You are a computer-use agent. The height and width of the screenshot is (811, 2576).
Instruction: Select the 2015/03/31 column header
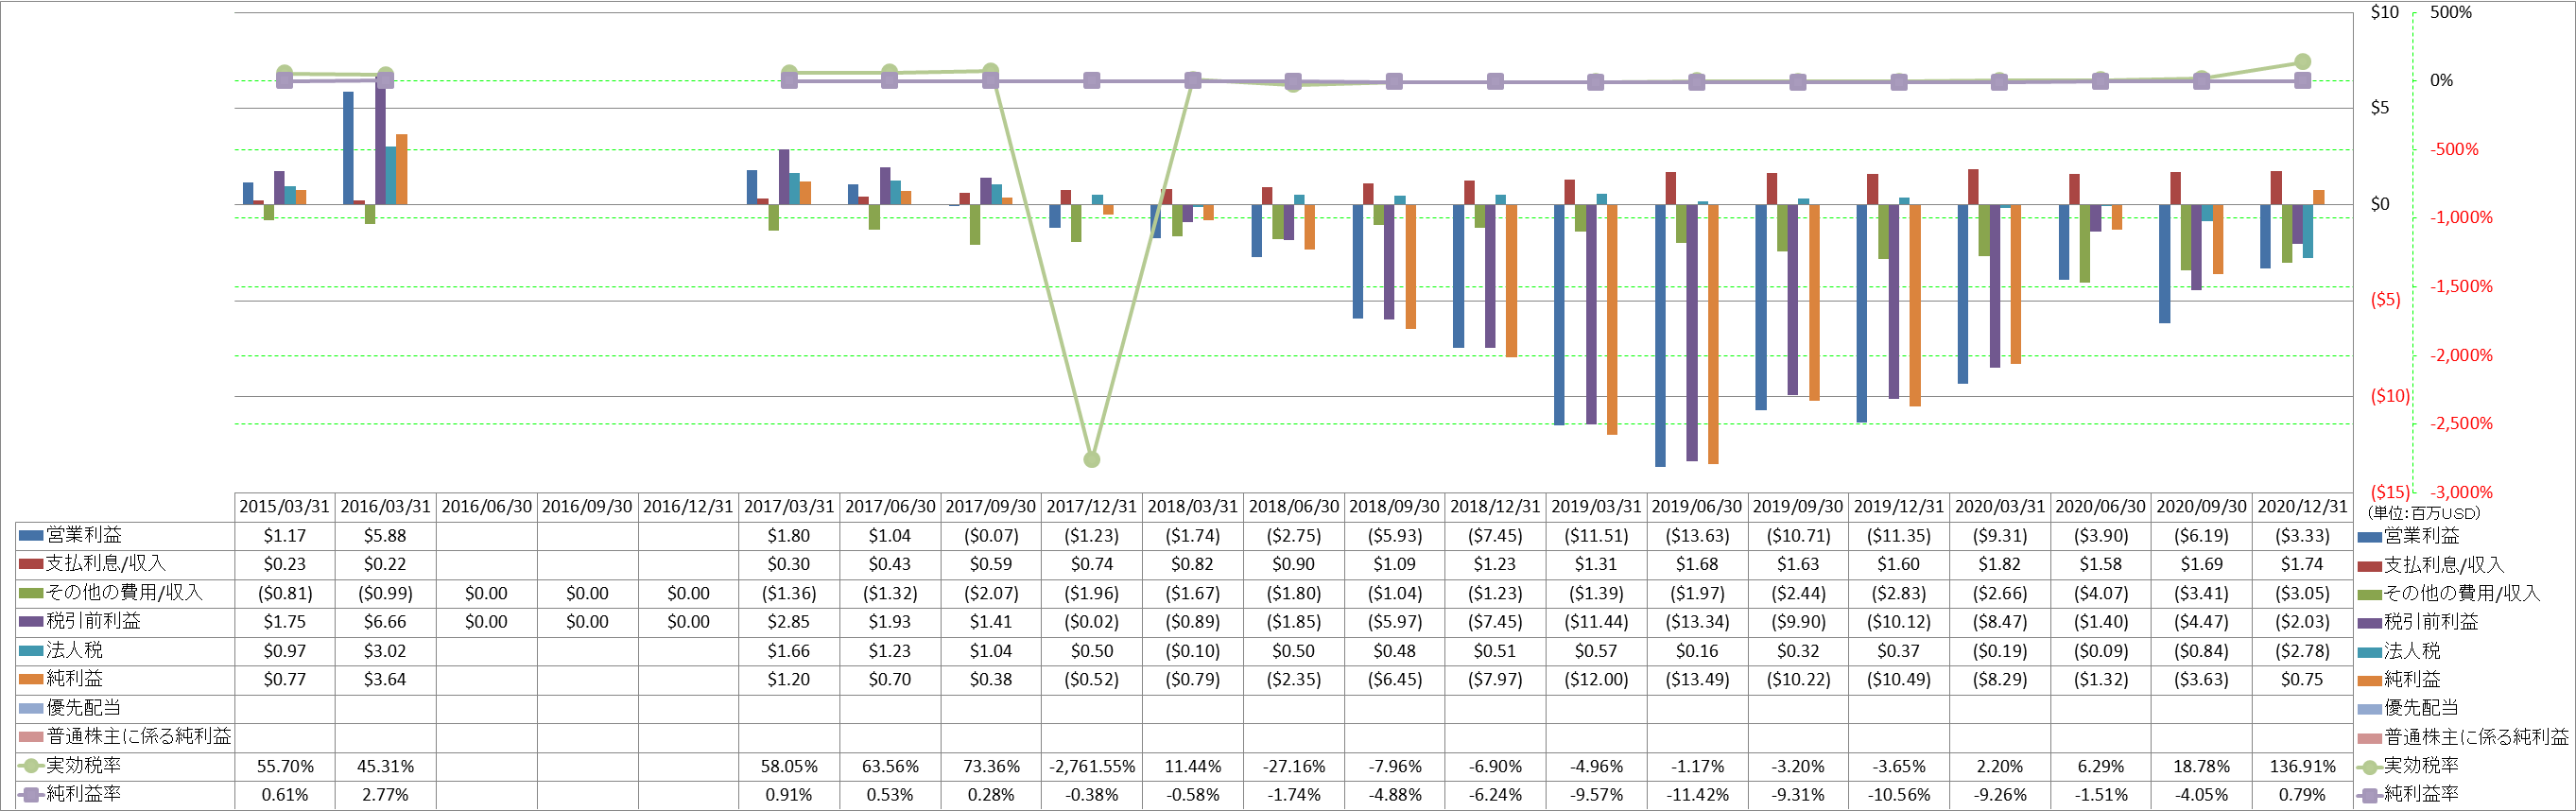click(285, 507)
